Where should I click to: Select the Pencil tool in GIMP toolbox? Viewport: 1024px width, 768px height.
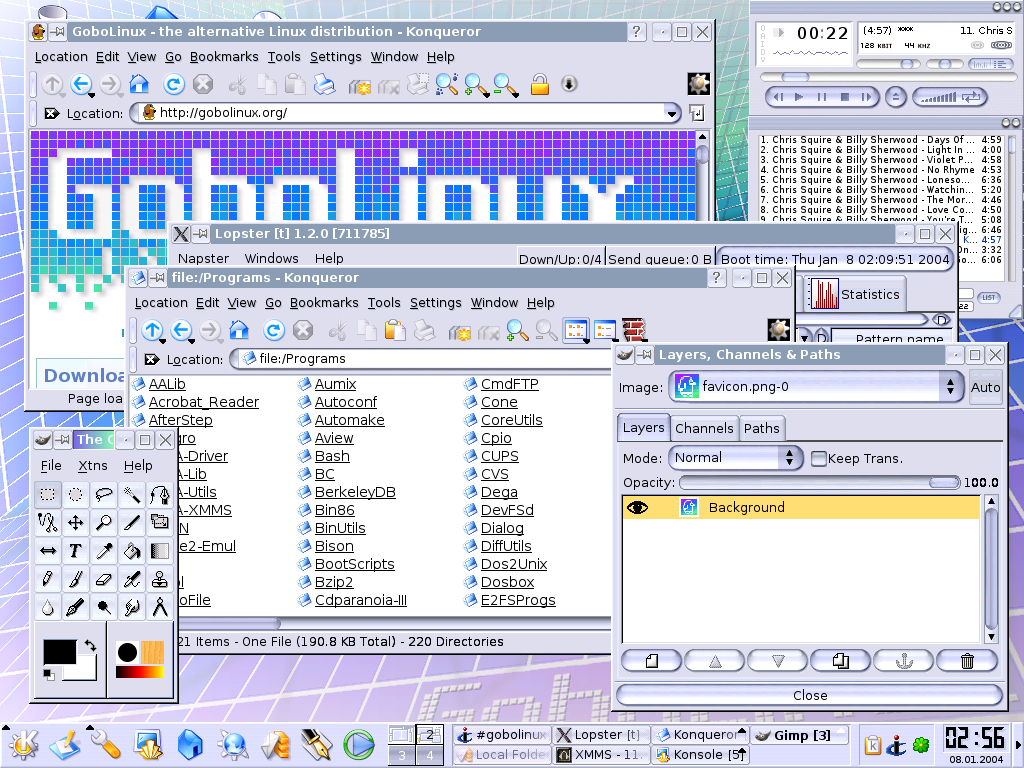(48, 579)
